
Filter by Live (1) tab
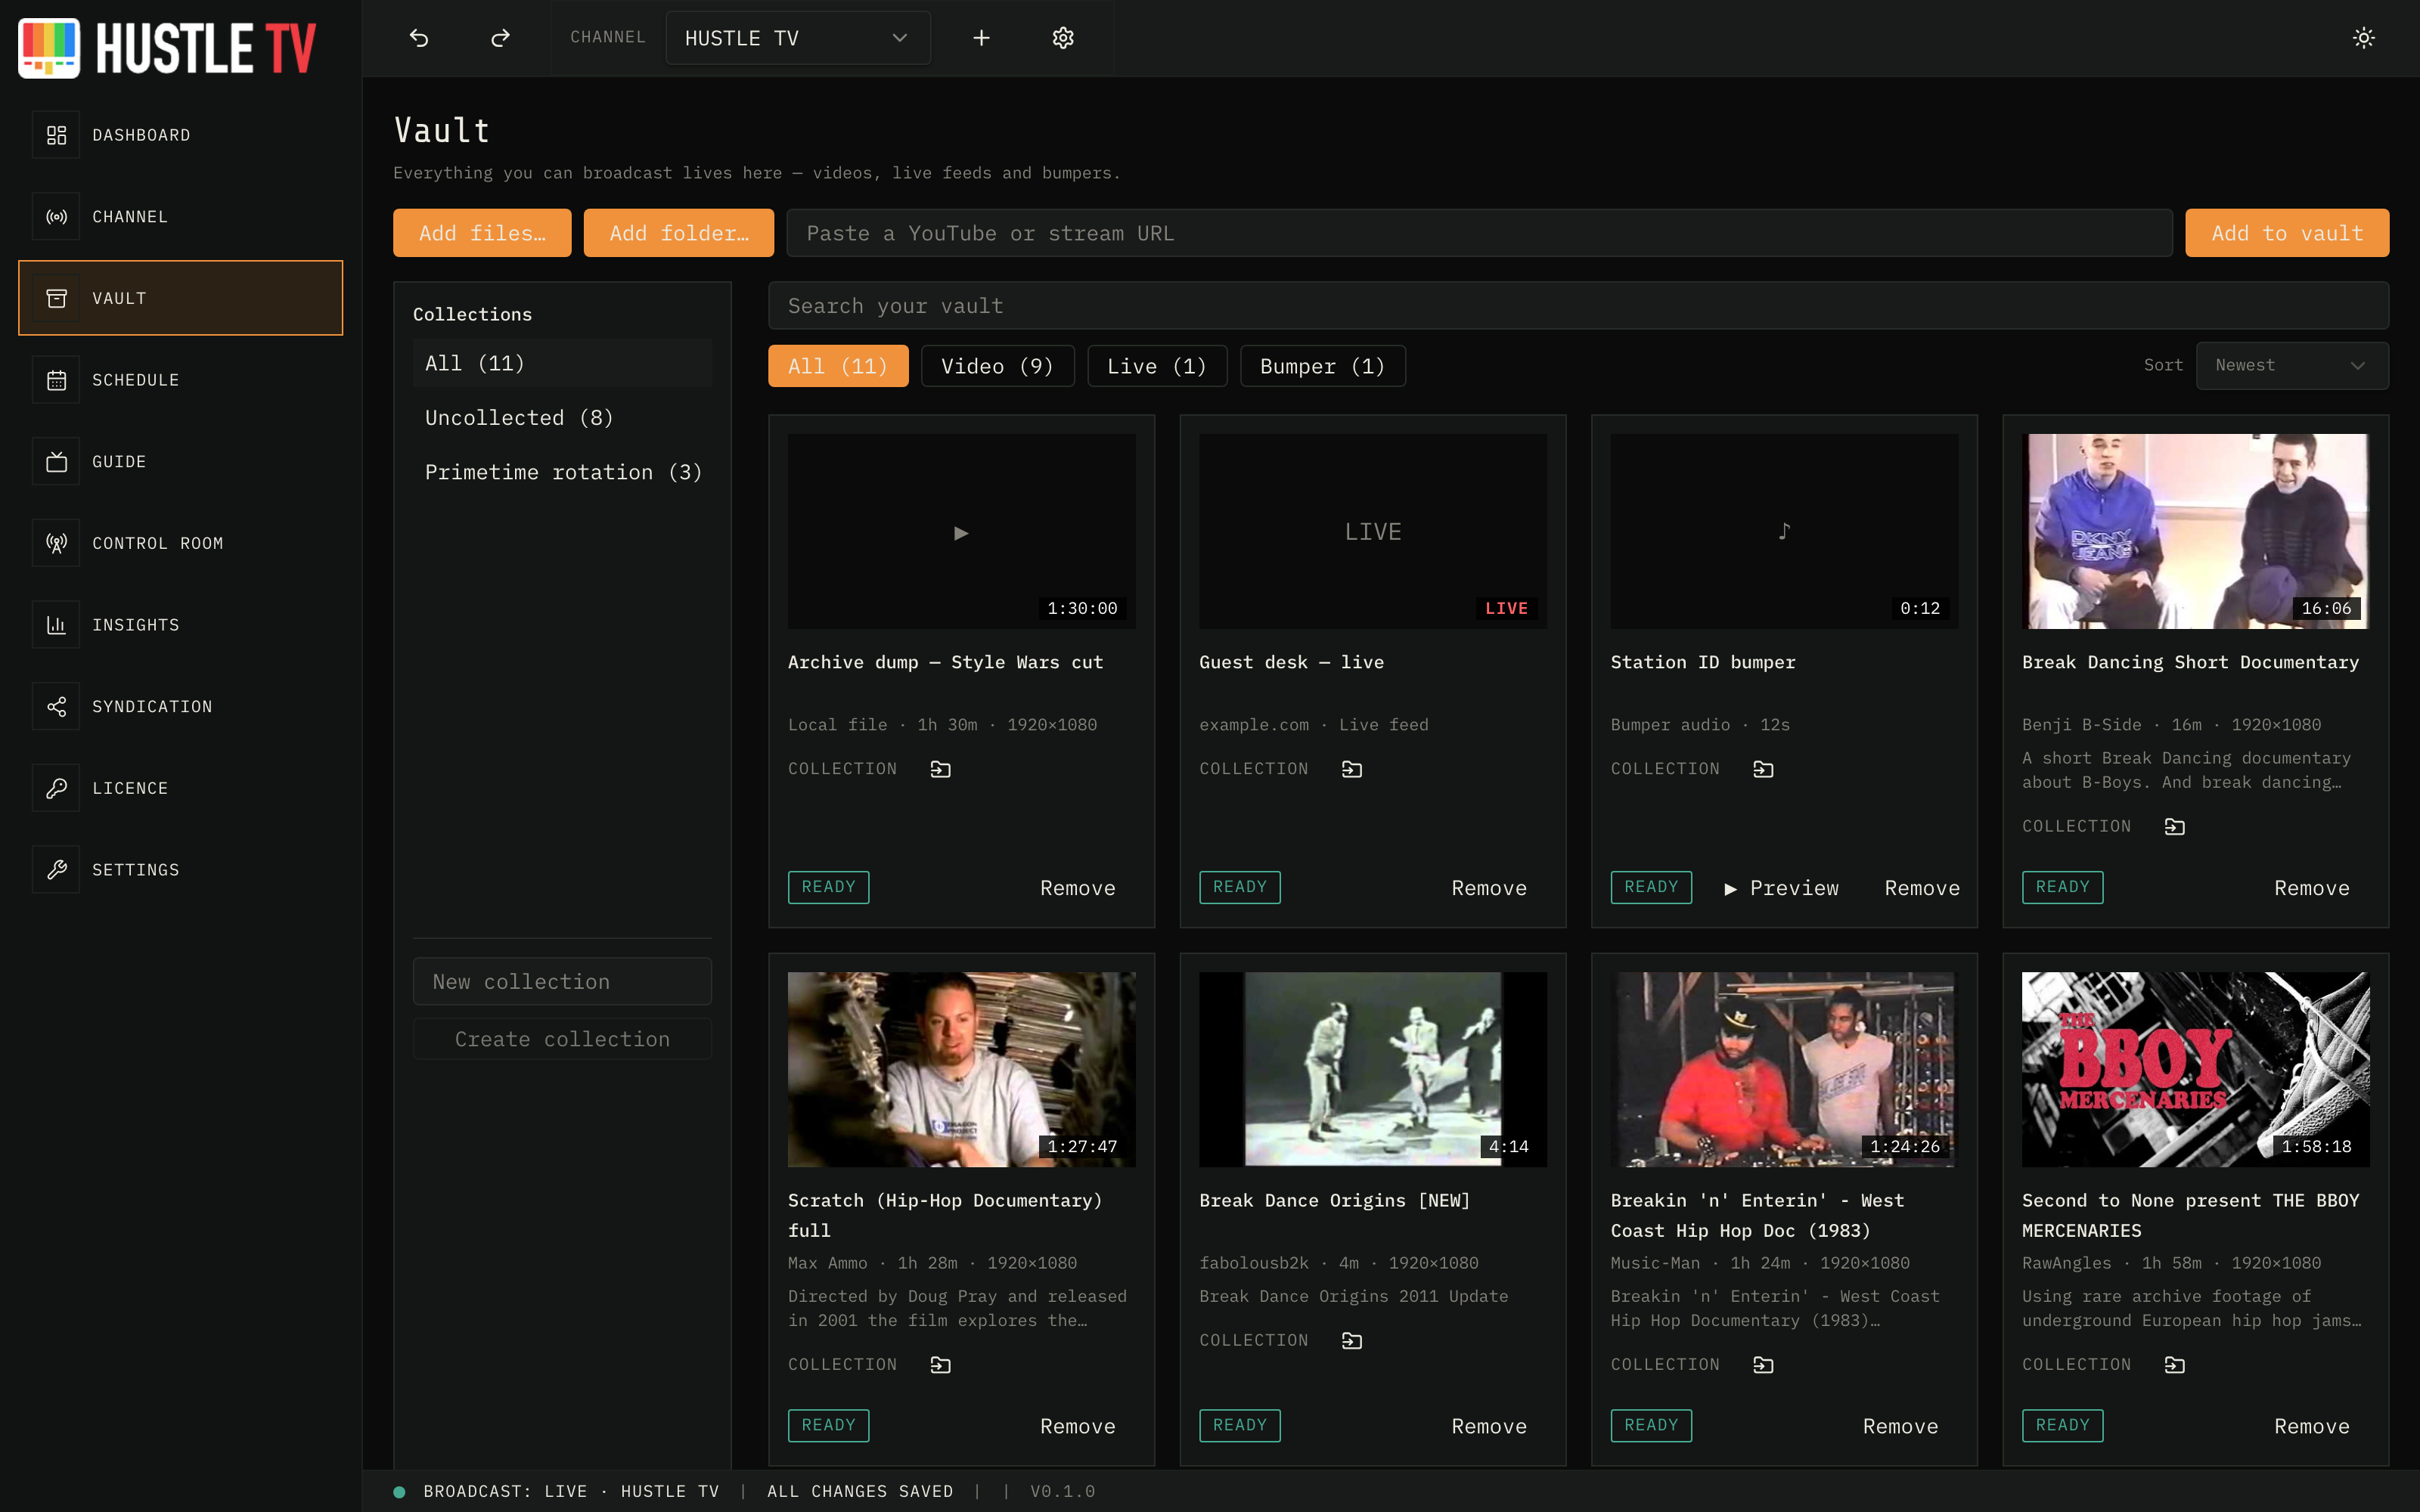click(x=1156, y=366)
